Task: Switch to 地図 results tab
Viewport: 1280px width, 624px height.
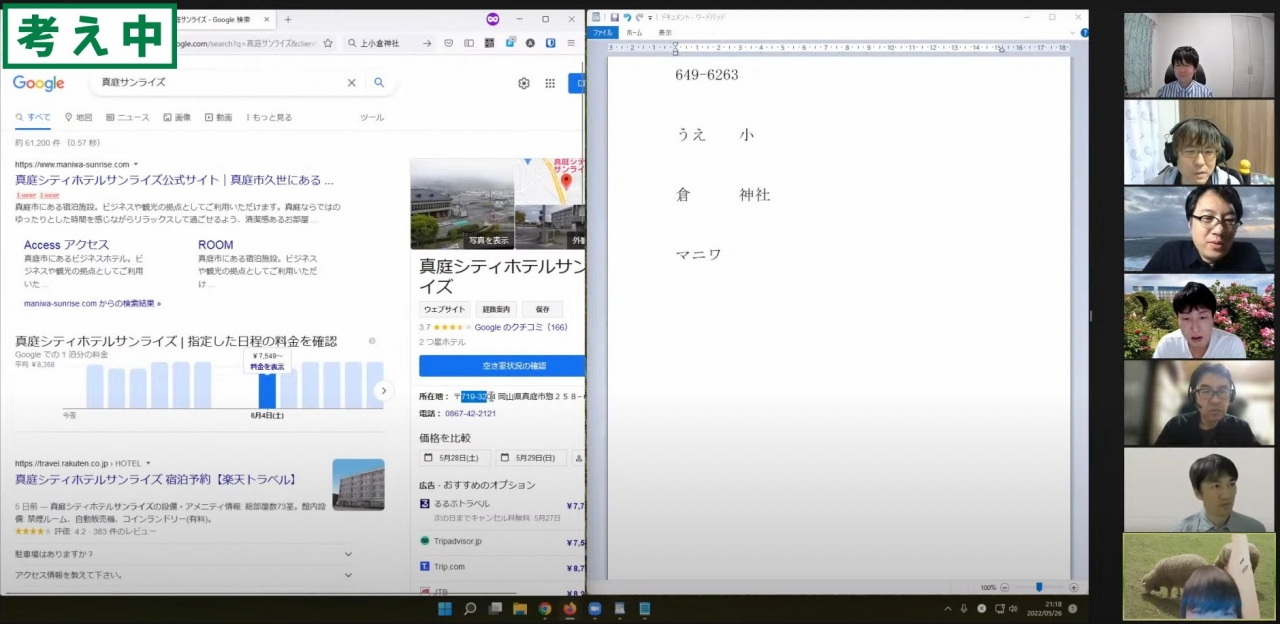Action: [x=78, y=117]
